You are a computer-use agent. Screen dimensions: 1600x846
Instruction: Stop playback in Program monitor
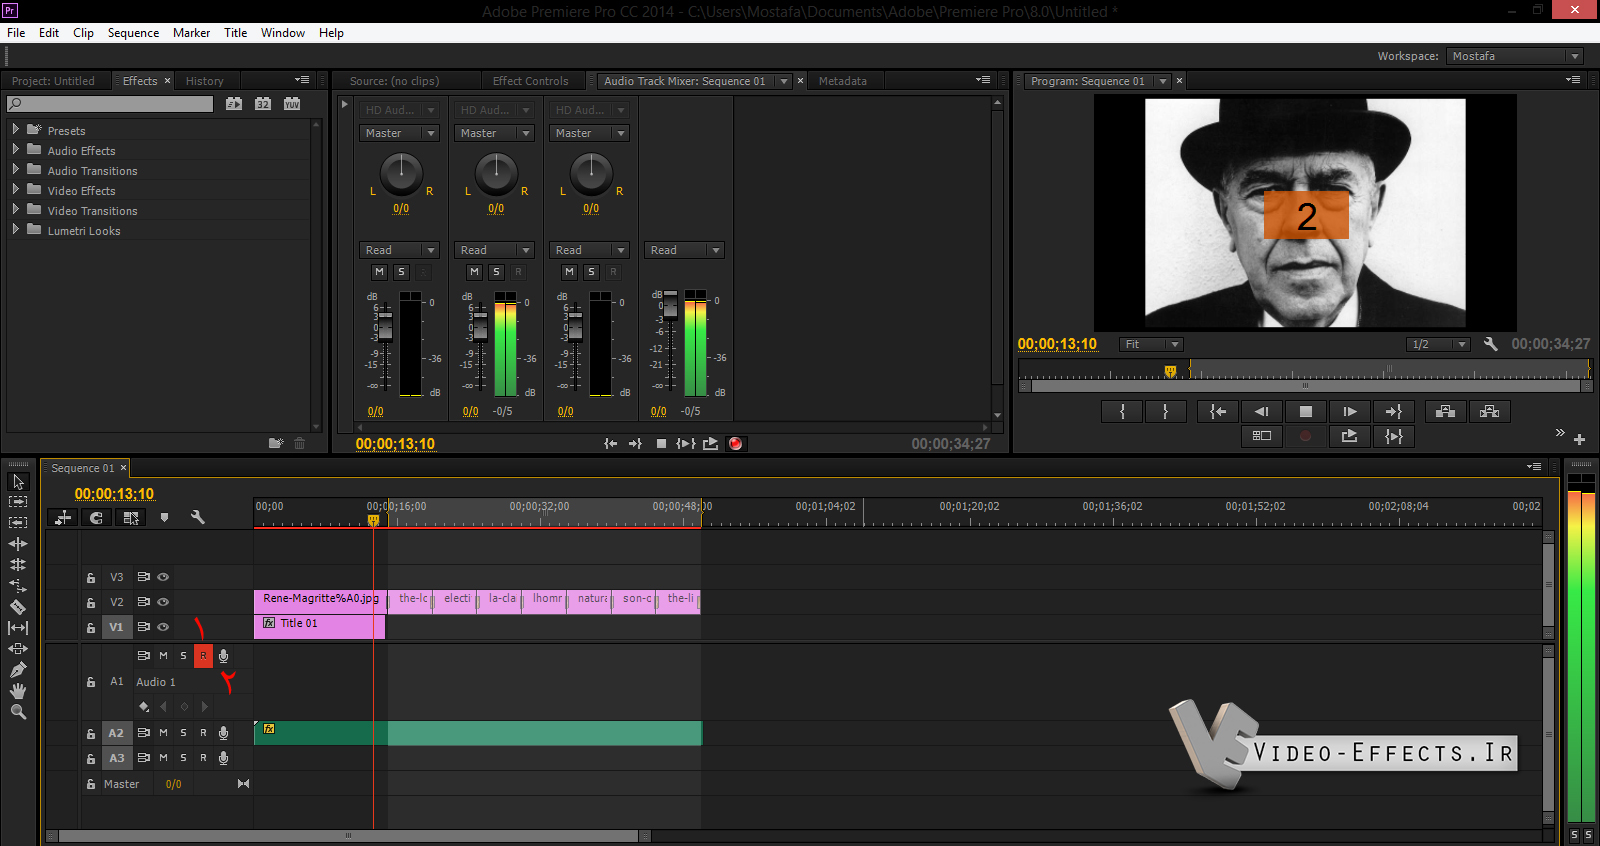(x=1305, y=411)
